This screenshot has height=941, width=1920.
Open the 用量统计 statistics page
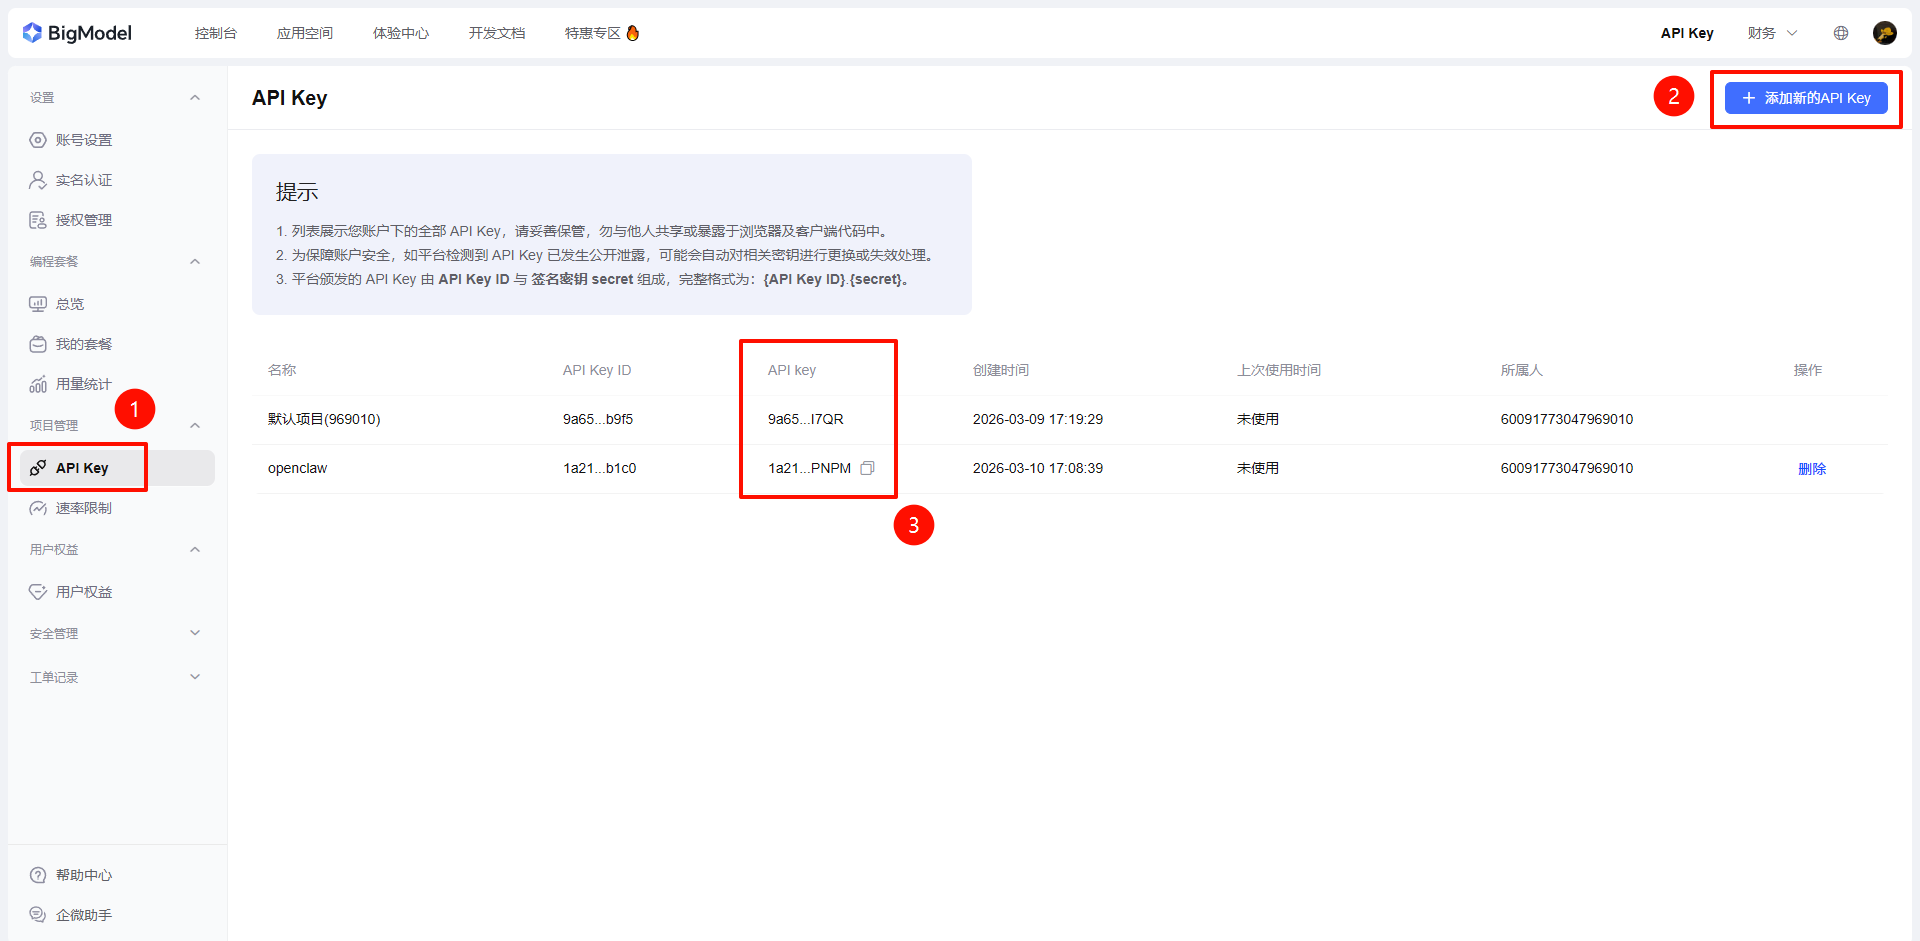click(x=83, y=384)
